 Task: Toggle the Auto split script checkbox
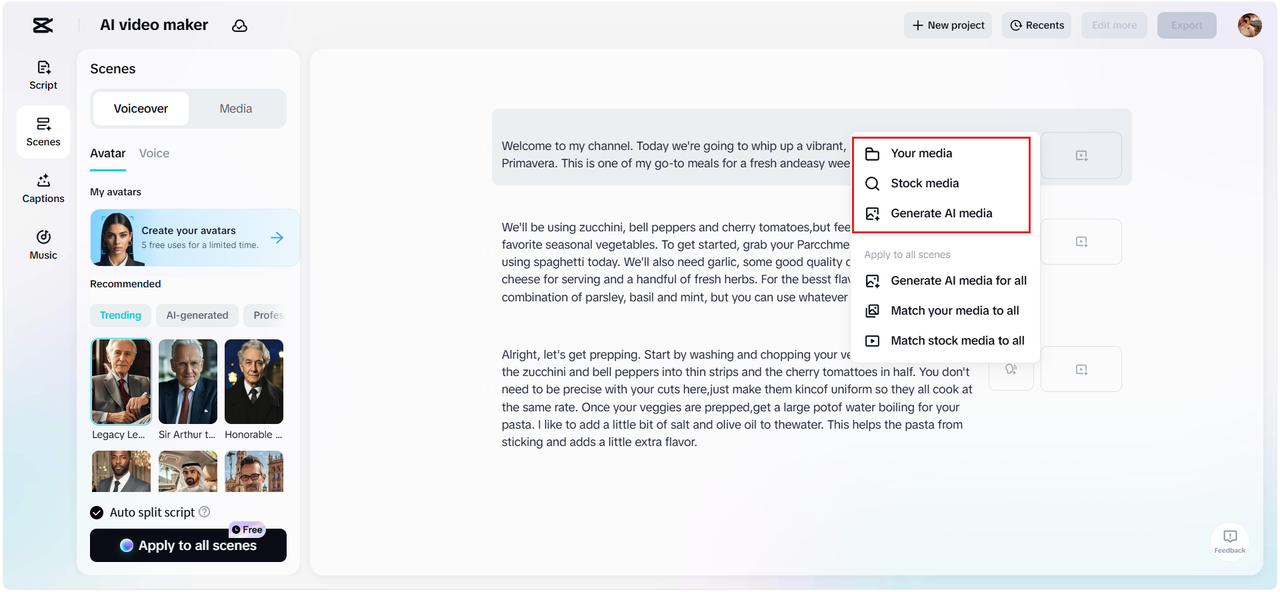click(97, 512)
